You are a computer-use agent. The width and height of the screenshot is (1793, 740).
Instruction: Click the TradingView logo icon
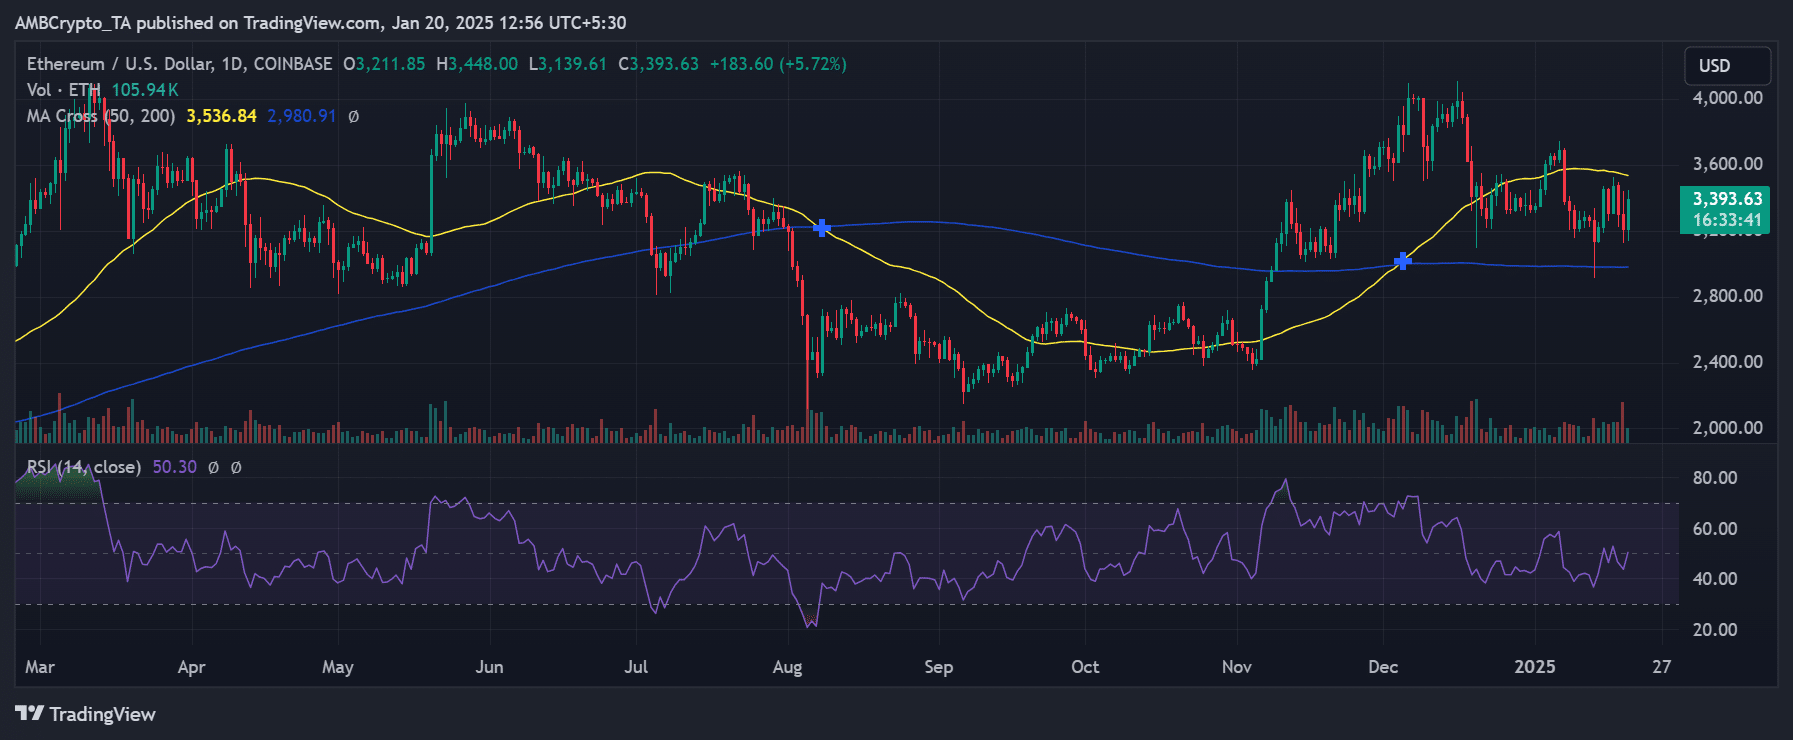point(29,713)
